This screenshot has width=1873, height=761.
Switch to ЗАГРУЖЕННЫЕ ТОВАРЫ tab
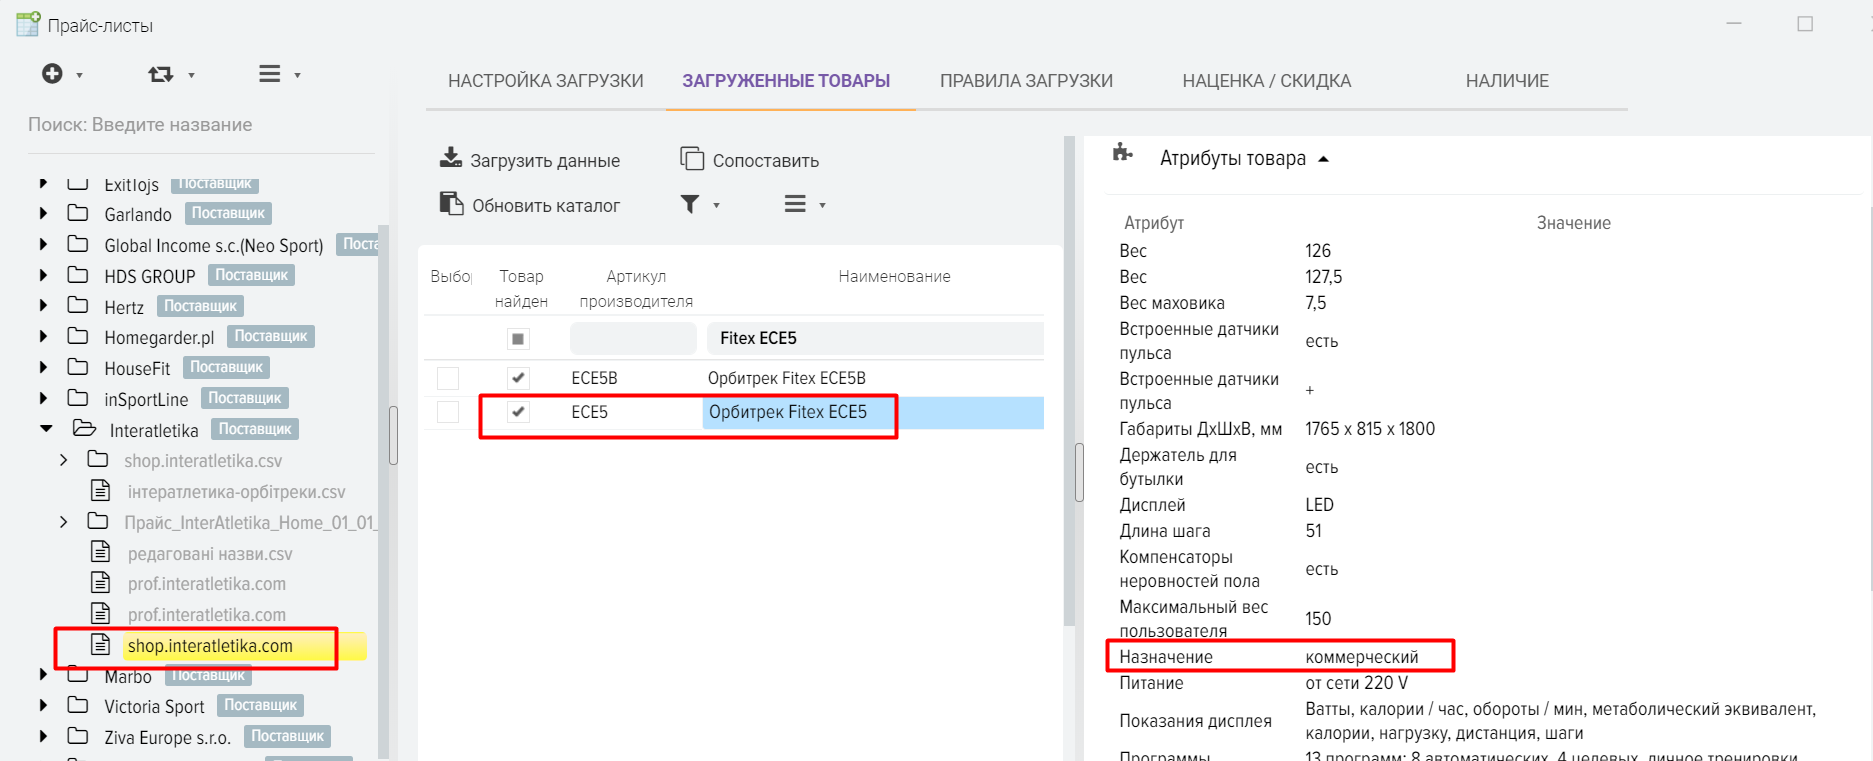pos(786,81)
